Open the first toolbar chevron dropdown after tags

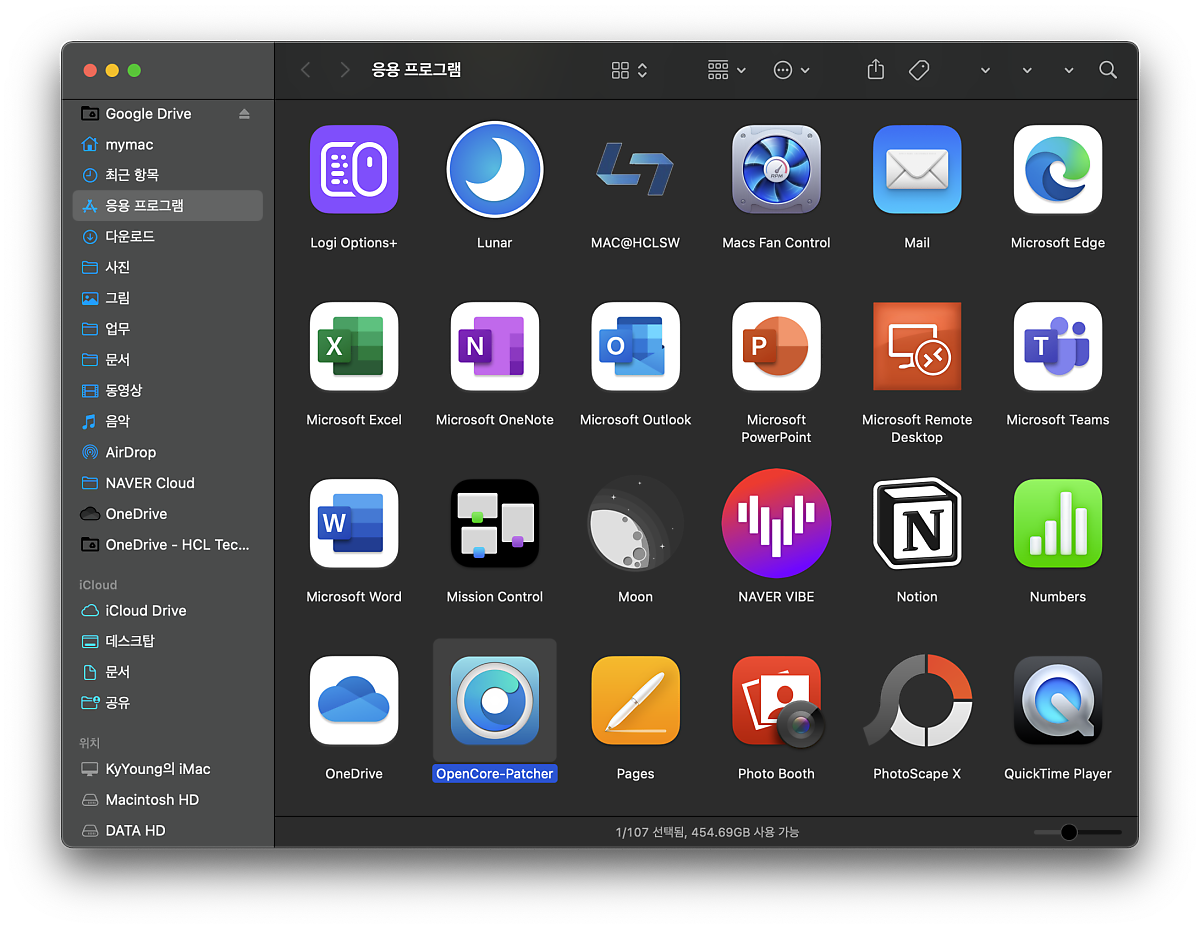(x=985, y=70)
